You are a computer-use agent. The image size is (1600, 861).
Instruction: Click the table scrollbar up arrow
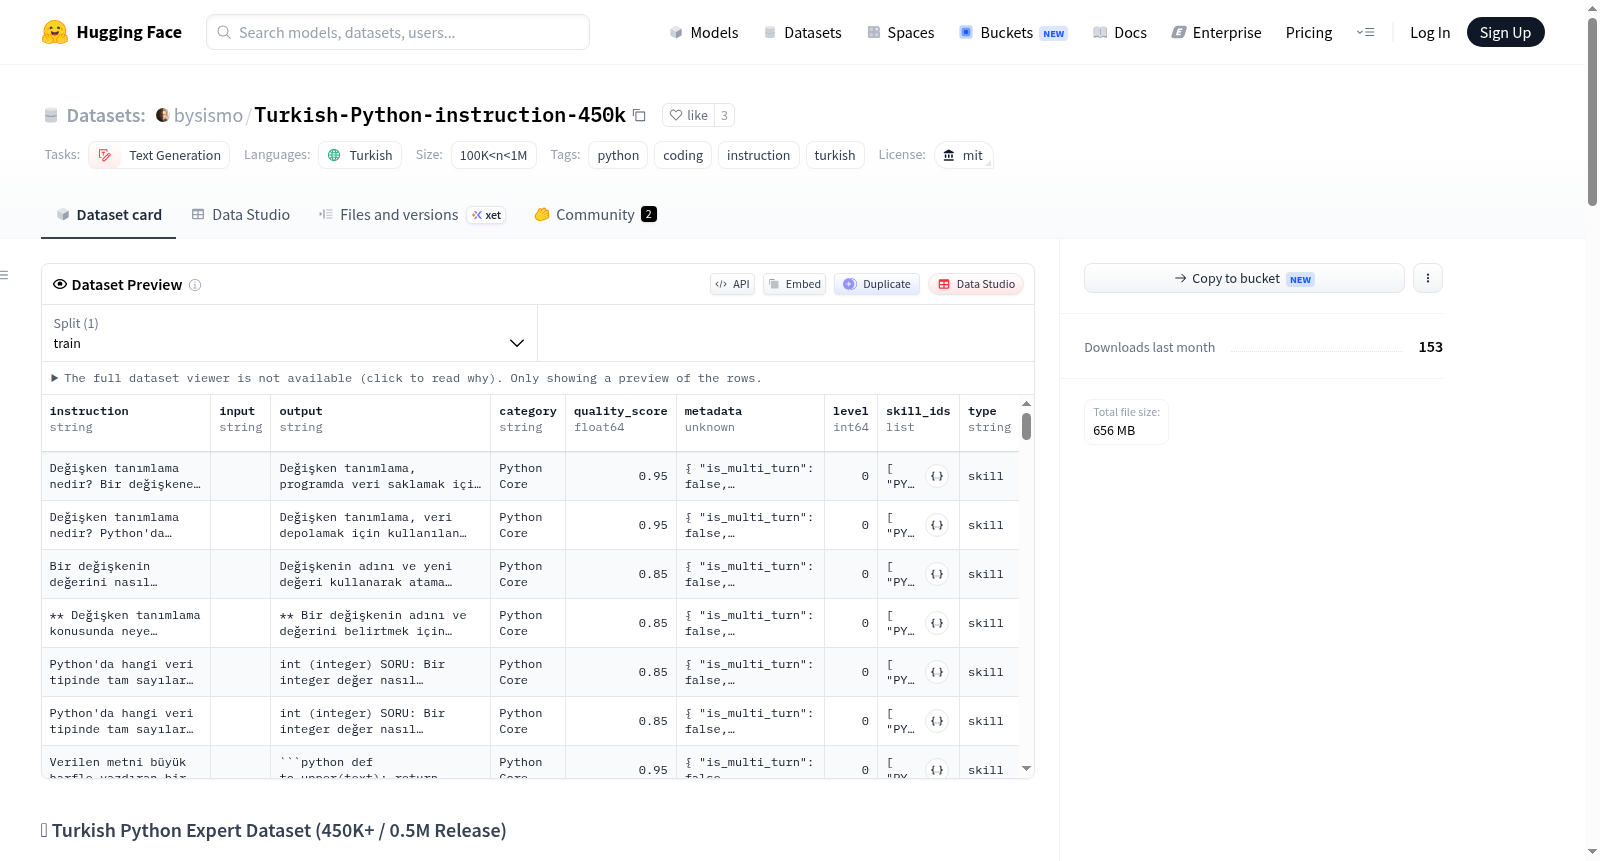tap(1026, 404)
